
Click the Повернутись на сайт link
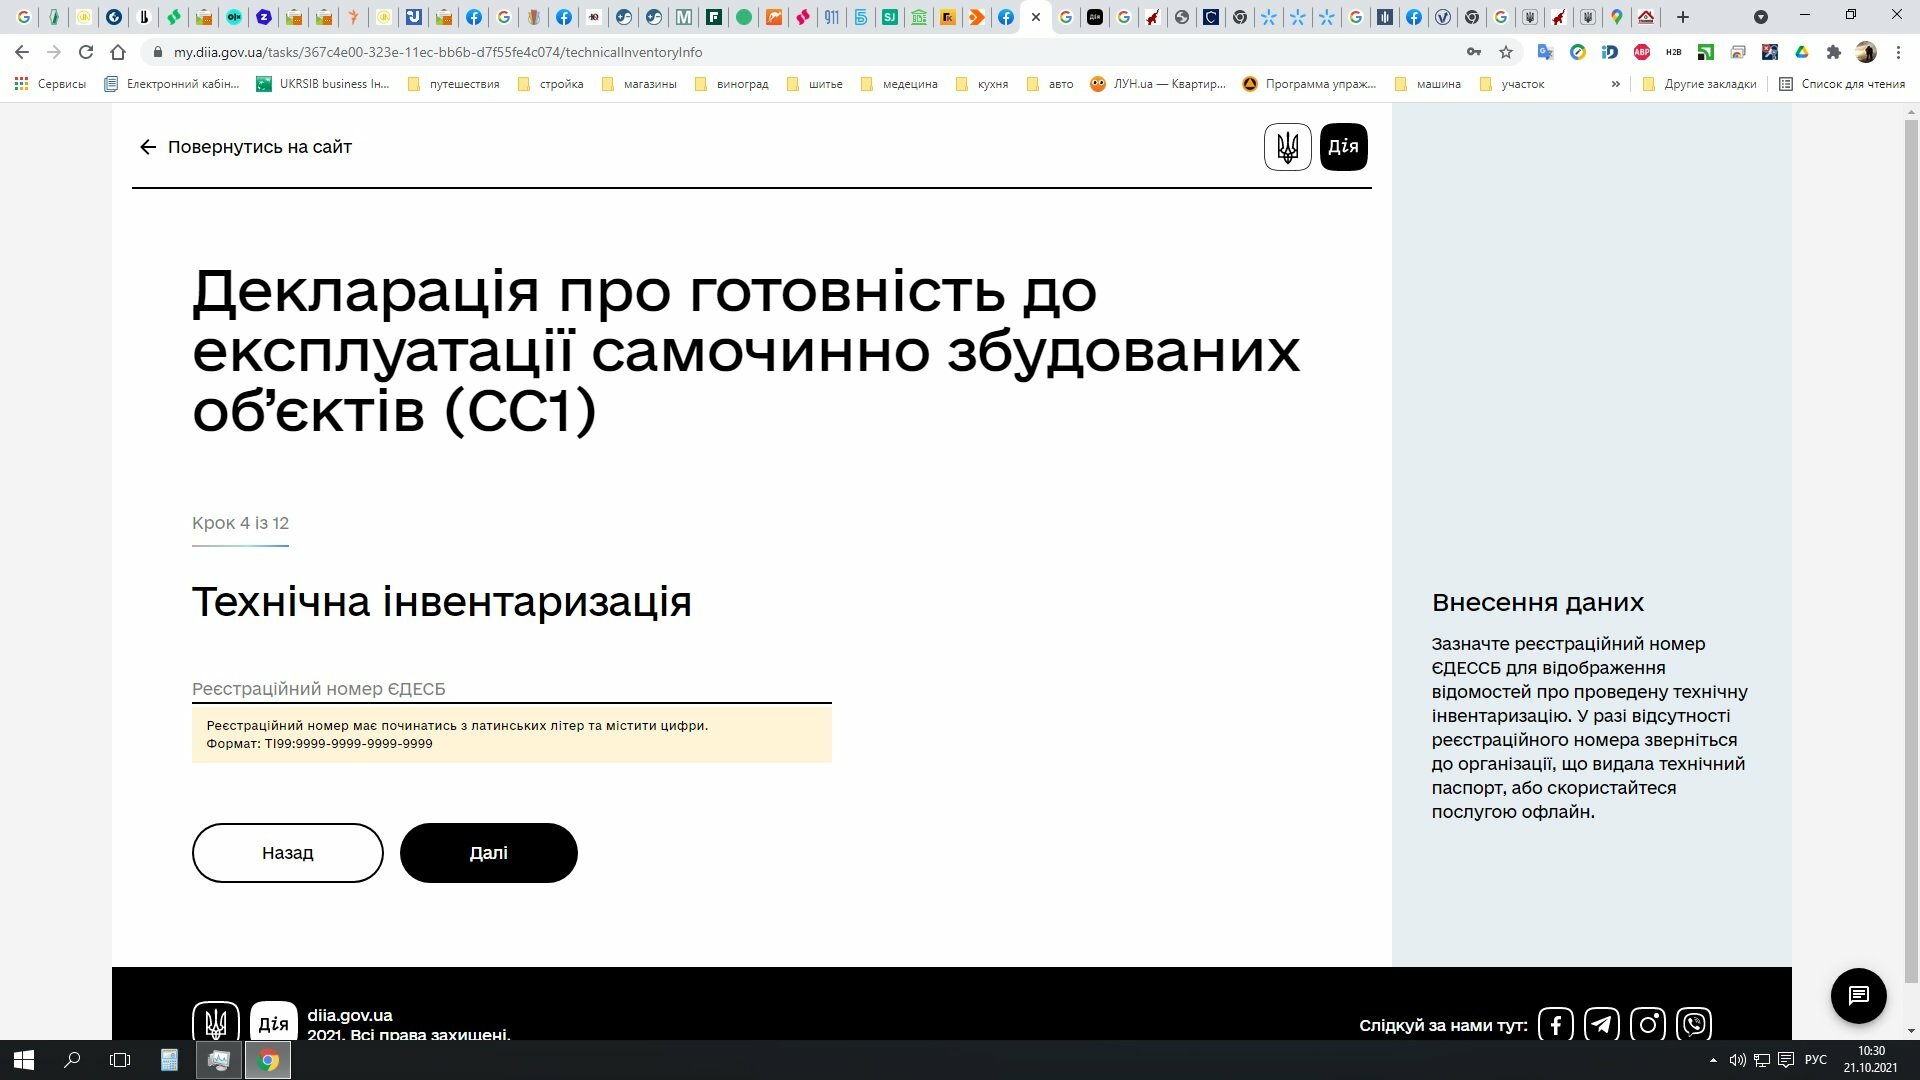[x=260, y=147]
